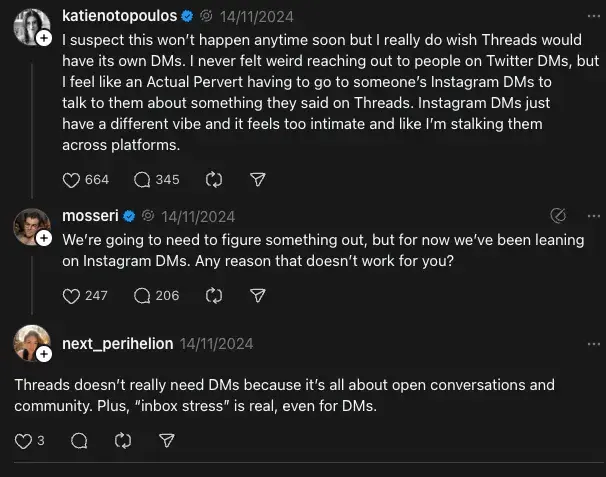Click the edited indicator on mosseri's reply
The width and height of the screenshot is (606, 477).
tap(559, 215)
